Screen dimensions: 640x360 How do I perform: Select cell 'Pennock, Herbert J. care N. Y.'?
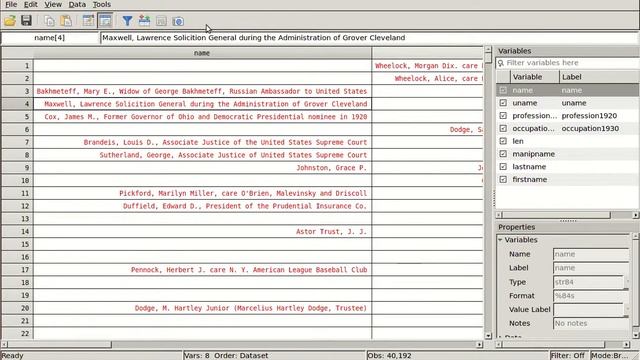point(202,269)
